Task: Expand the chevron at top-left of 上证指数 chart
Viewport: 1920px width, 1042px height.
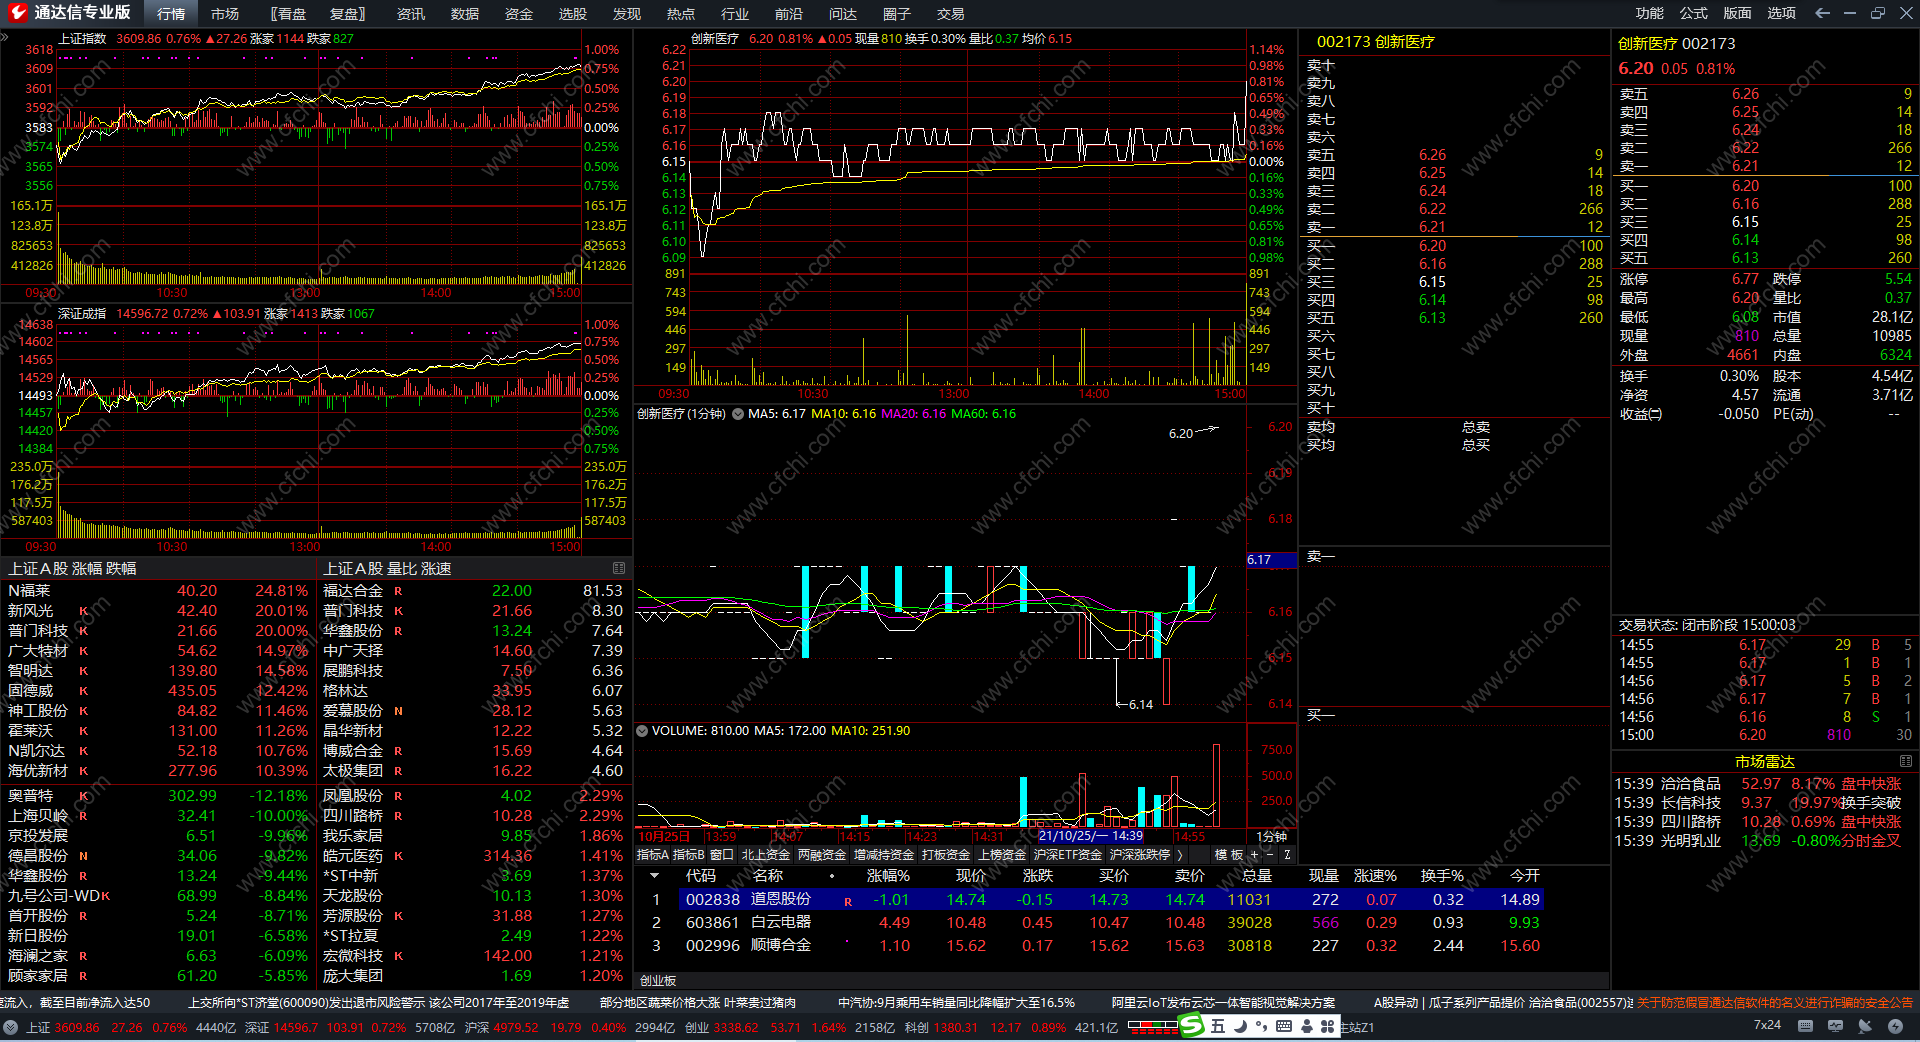Action: (x=5, y=38)
